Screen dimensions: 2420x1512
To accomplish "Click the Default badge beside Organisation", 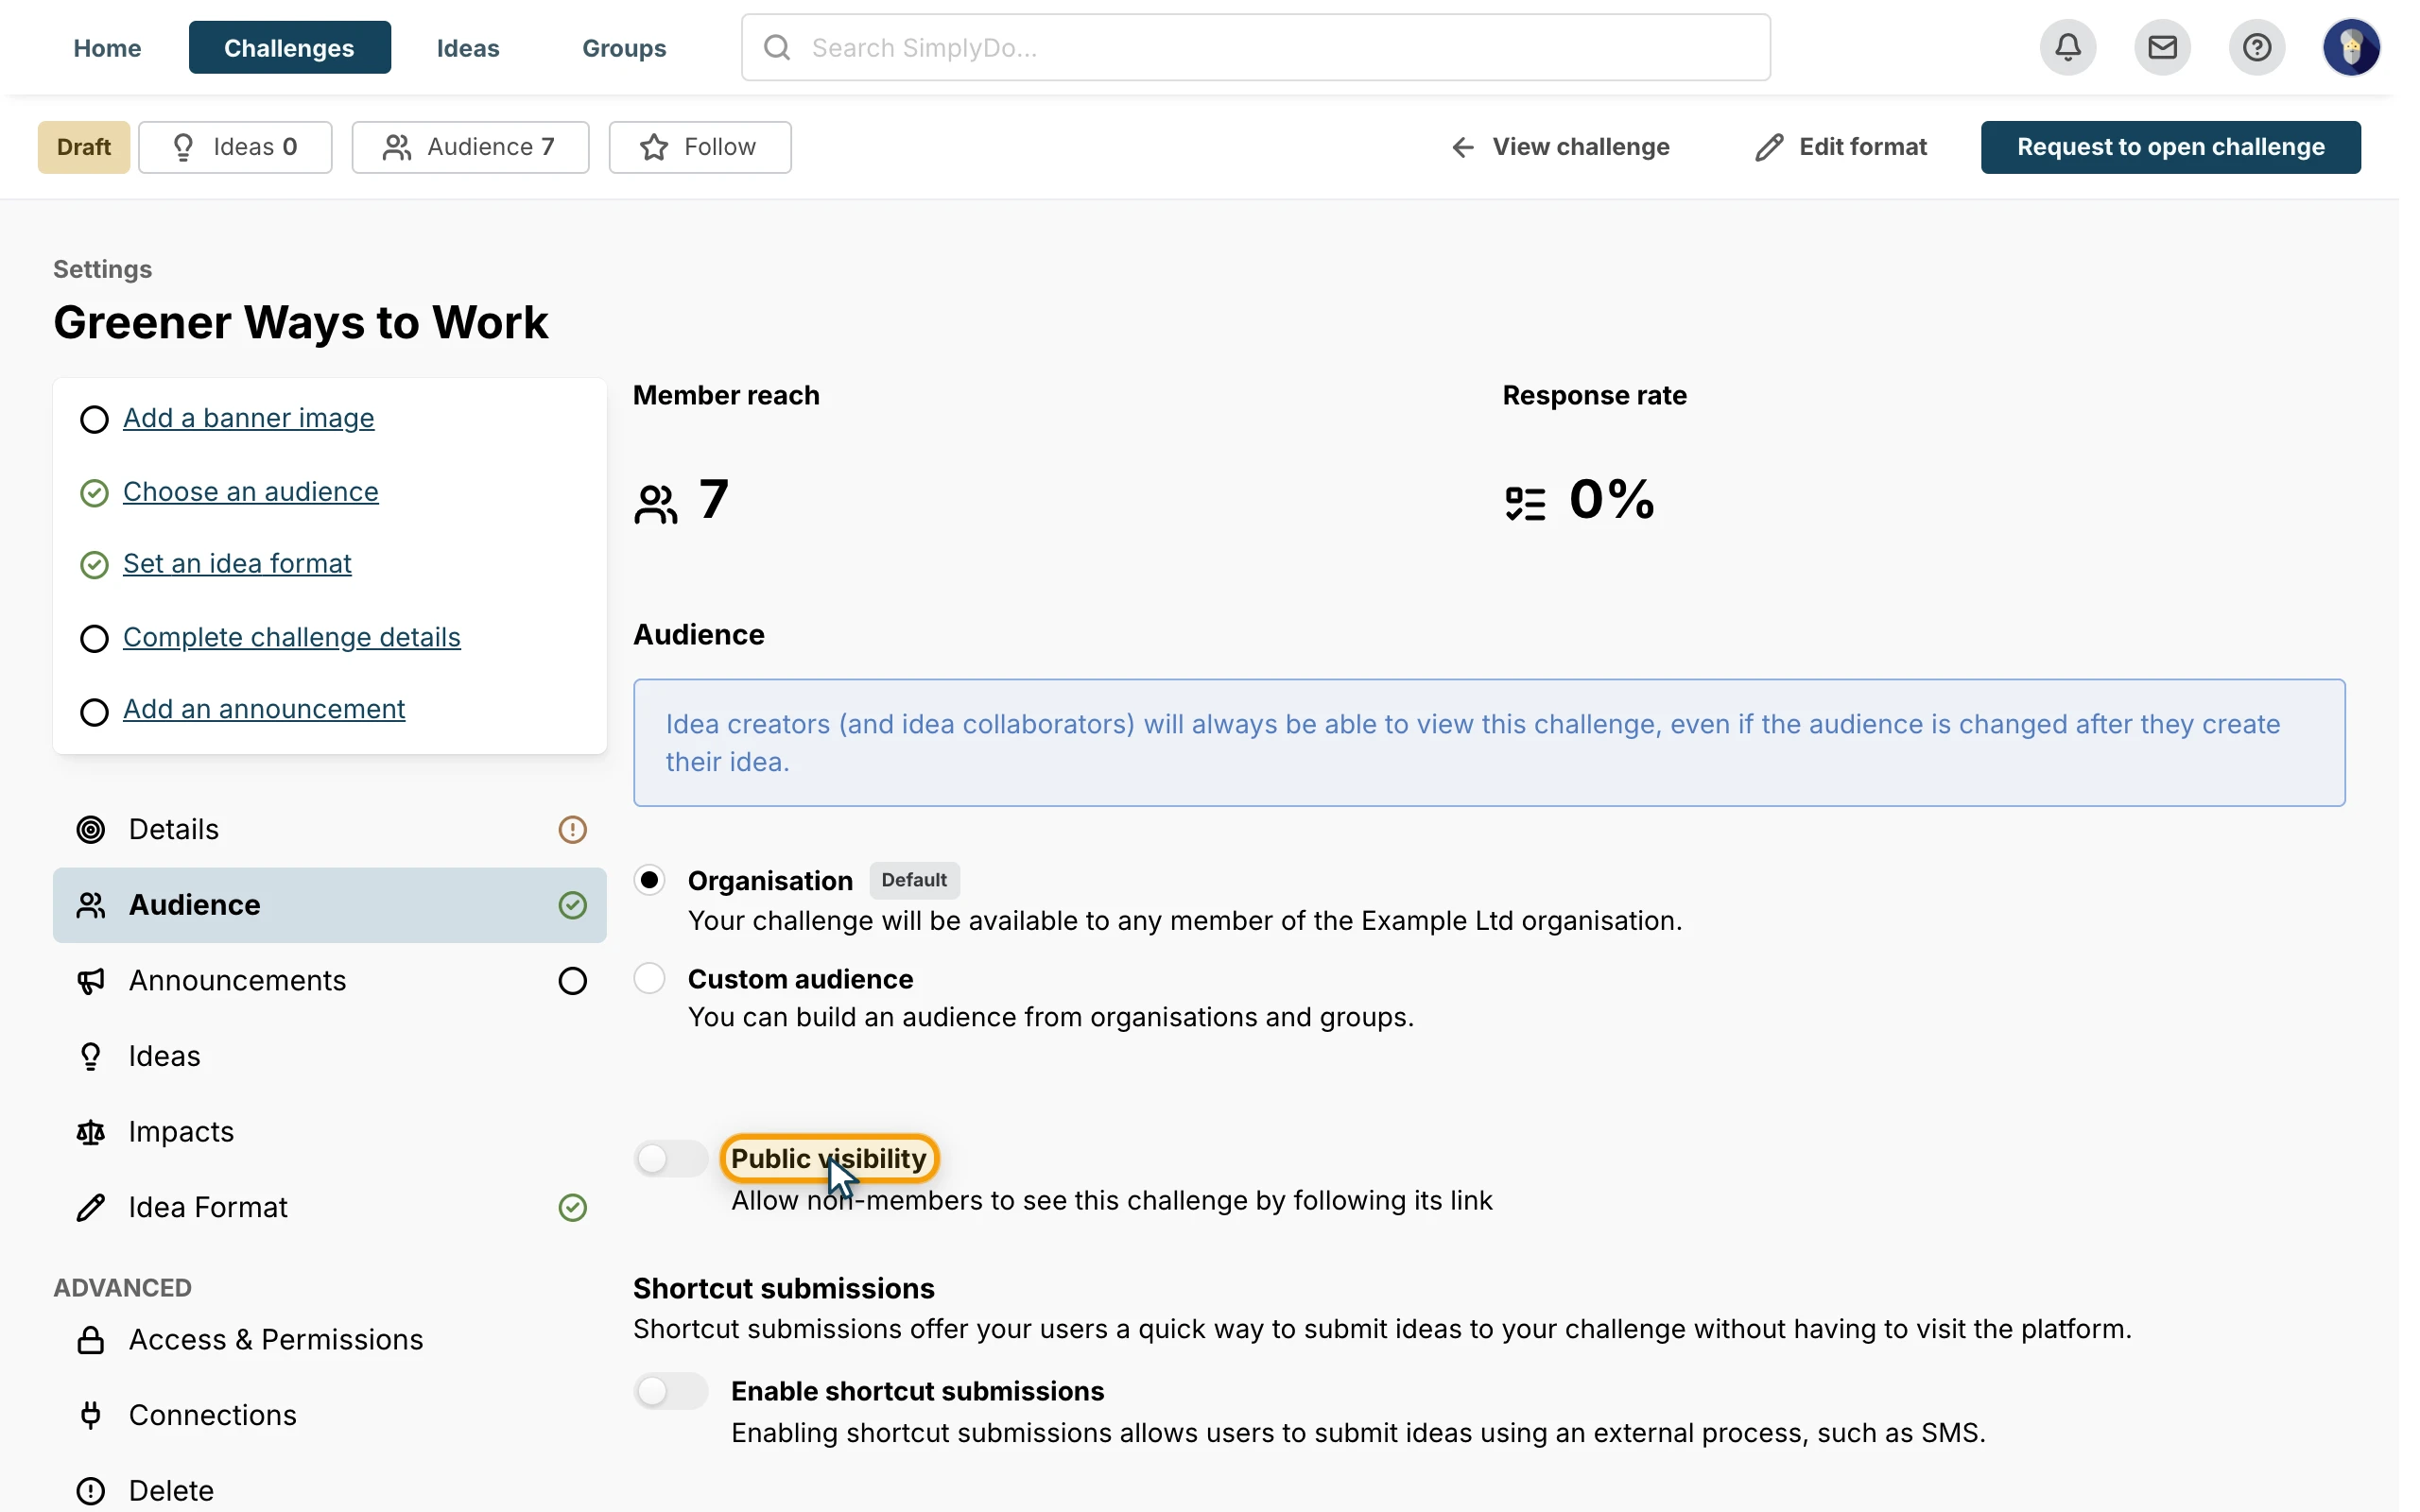I will pos(914,880).
